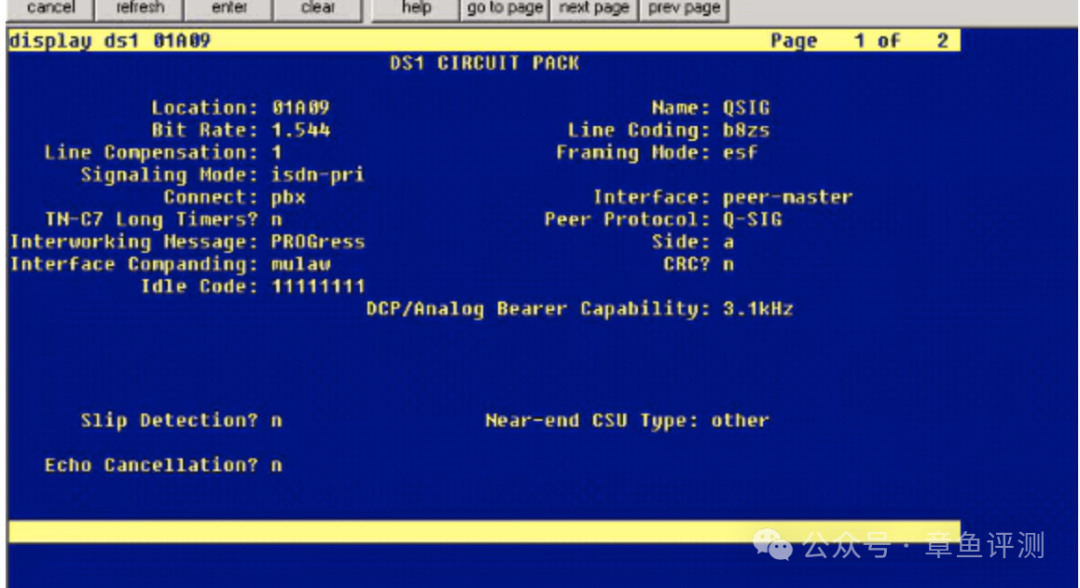
Task: Select the Interface value peer-master
Action: tap(787, 198)
